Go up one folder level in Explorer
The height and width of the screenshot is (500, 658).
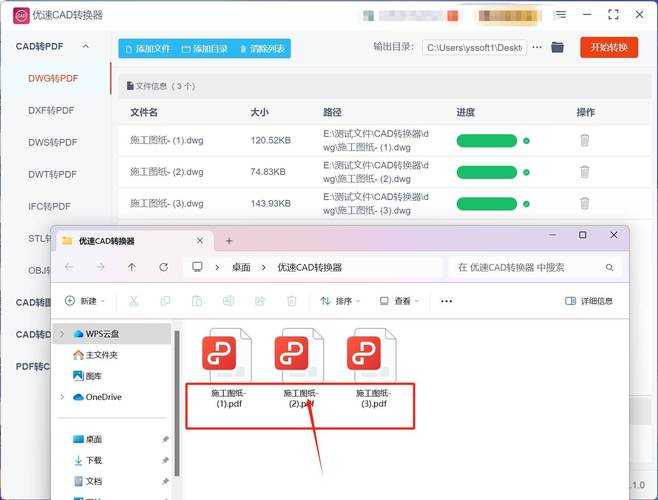pos(131,267)
